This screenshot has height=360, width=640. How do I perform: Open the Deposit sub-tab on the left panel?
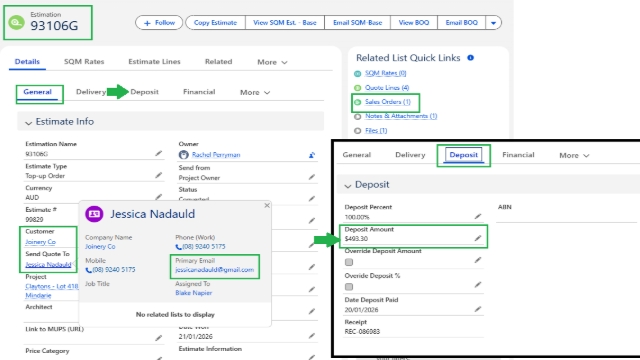coord(144,92)
